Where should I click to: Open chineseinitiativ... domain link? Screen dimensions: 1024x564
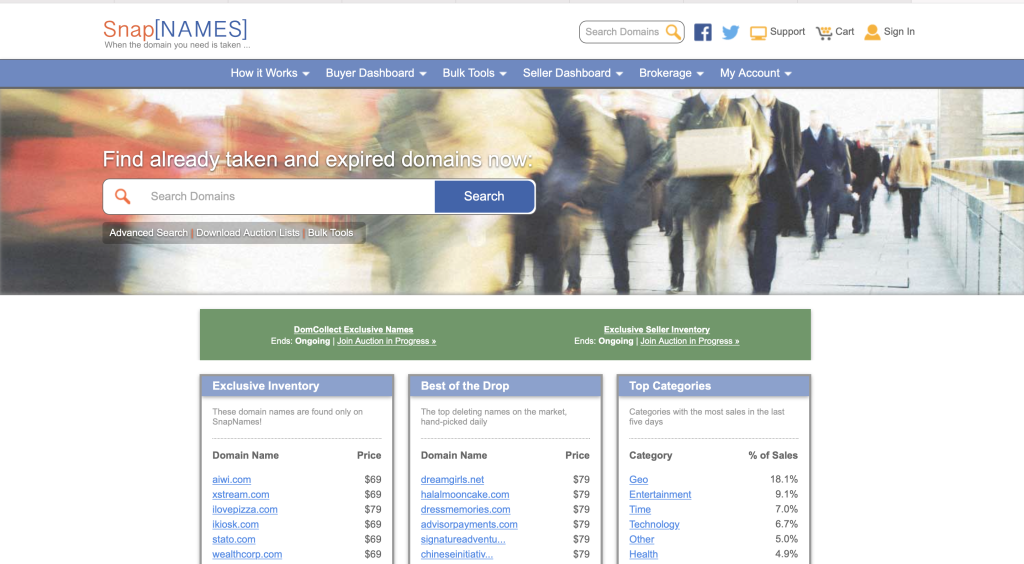[x=456, y=554]
